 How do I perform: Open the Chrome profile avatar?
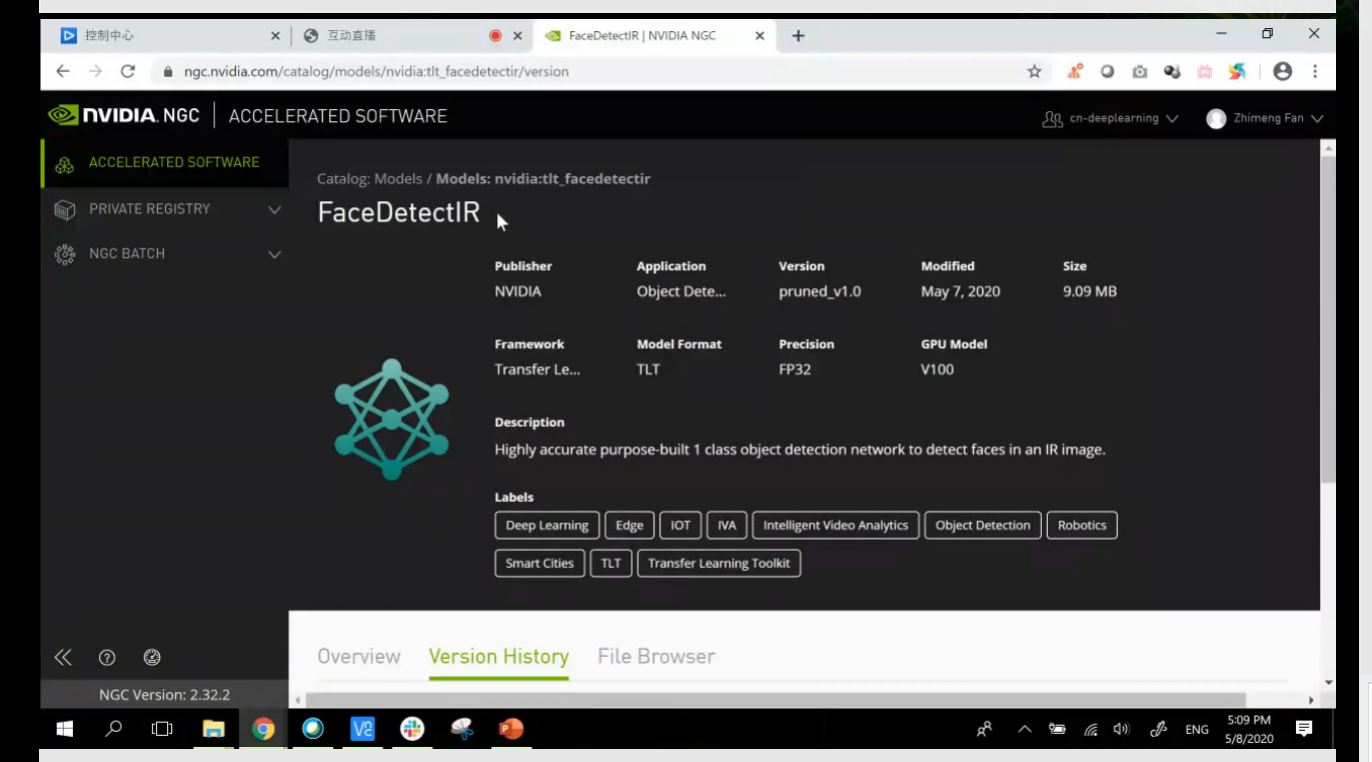1283,71
